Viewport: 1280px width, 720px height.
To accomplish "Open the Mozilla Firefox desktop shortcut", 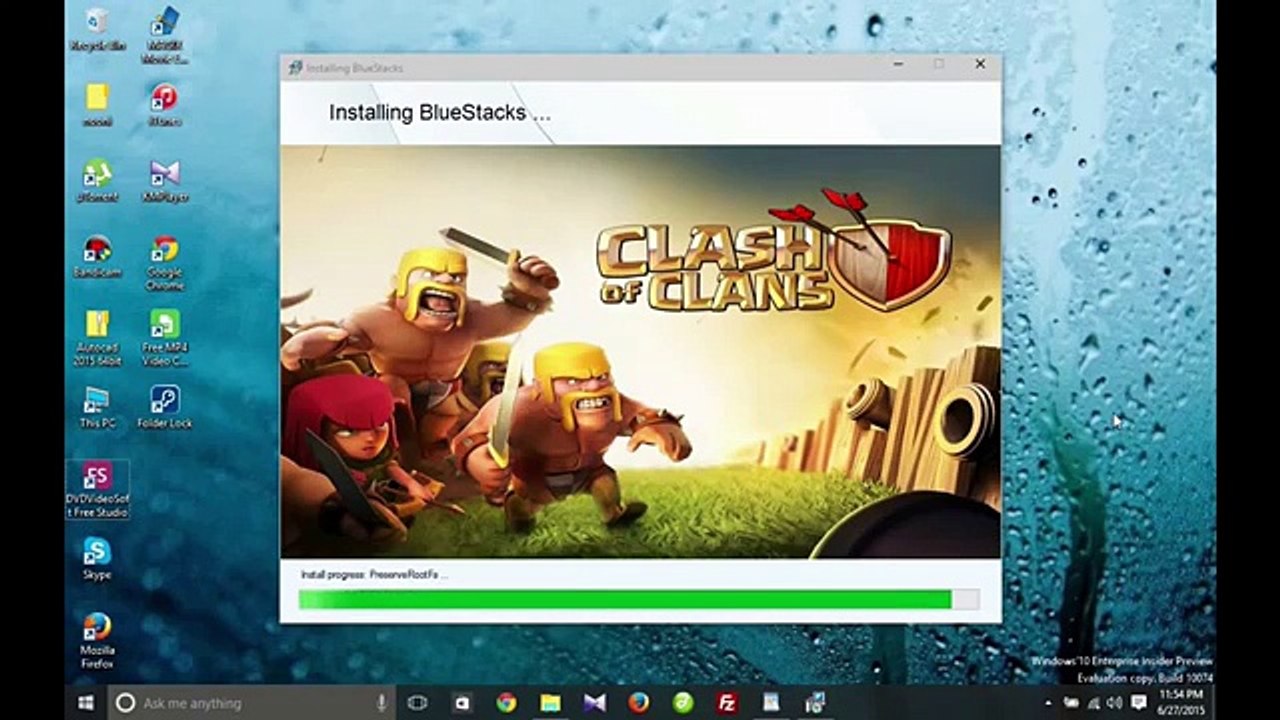I will (97, 640).
